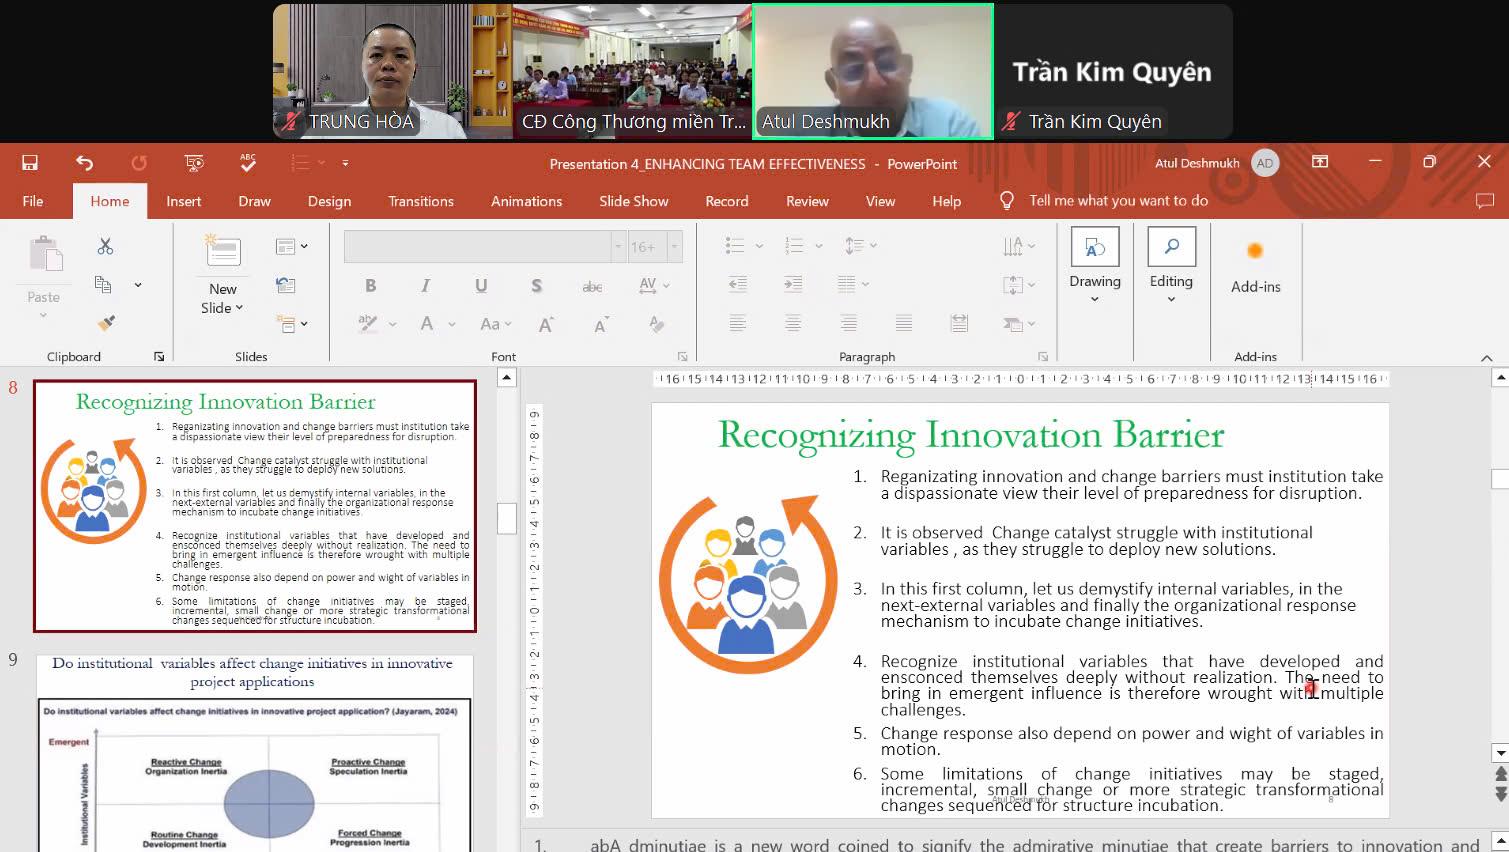Image resolution: width=1509 pixels, height=852 pixels.
Task: Expand Numbering list options
Action: (x=819, y=246)
